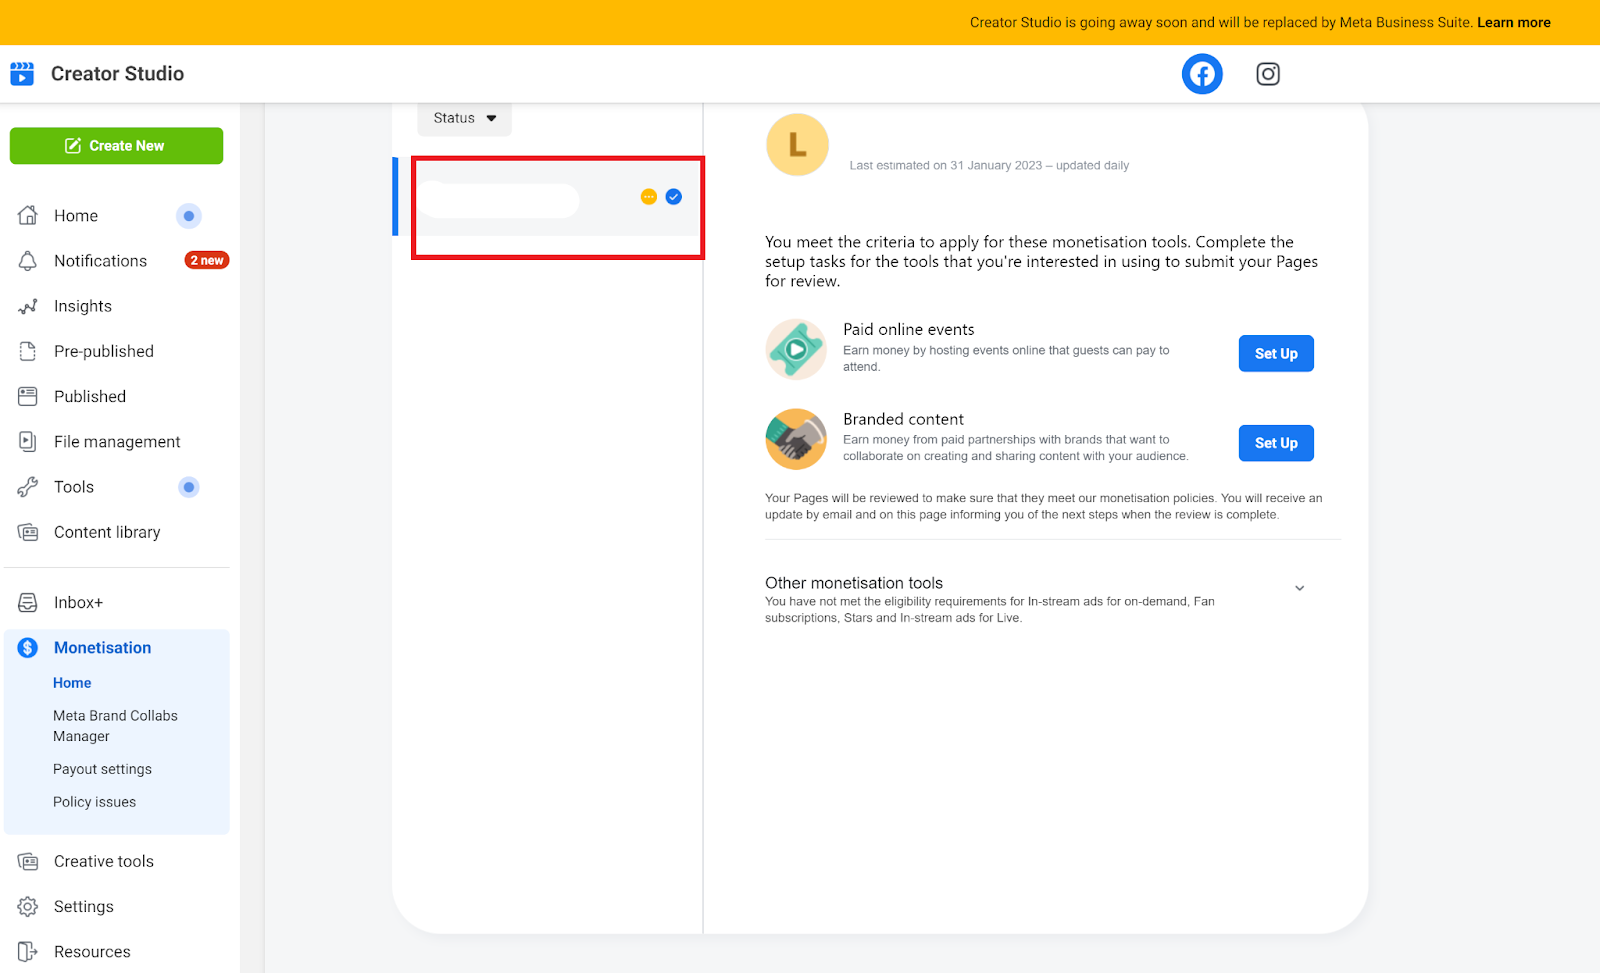The height and width of the screenshot is (973, 1600).
Task: Select Monetisation Home sub-item
Action: coord(72,683)
